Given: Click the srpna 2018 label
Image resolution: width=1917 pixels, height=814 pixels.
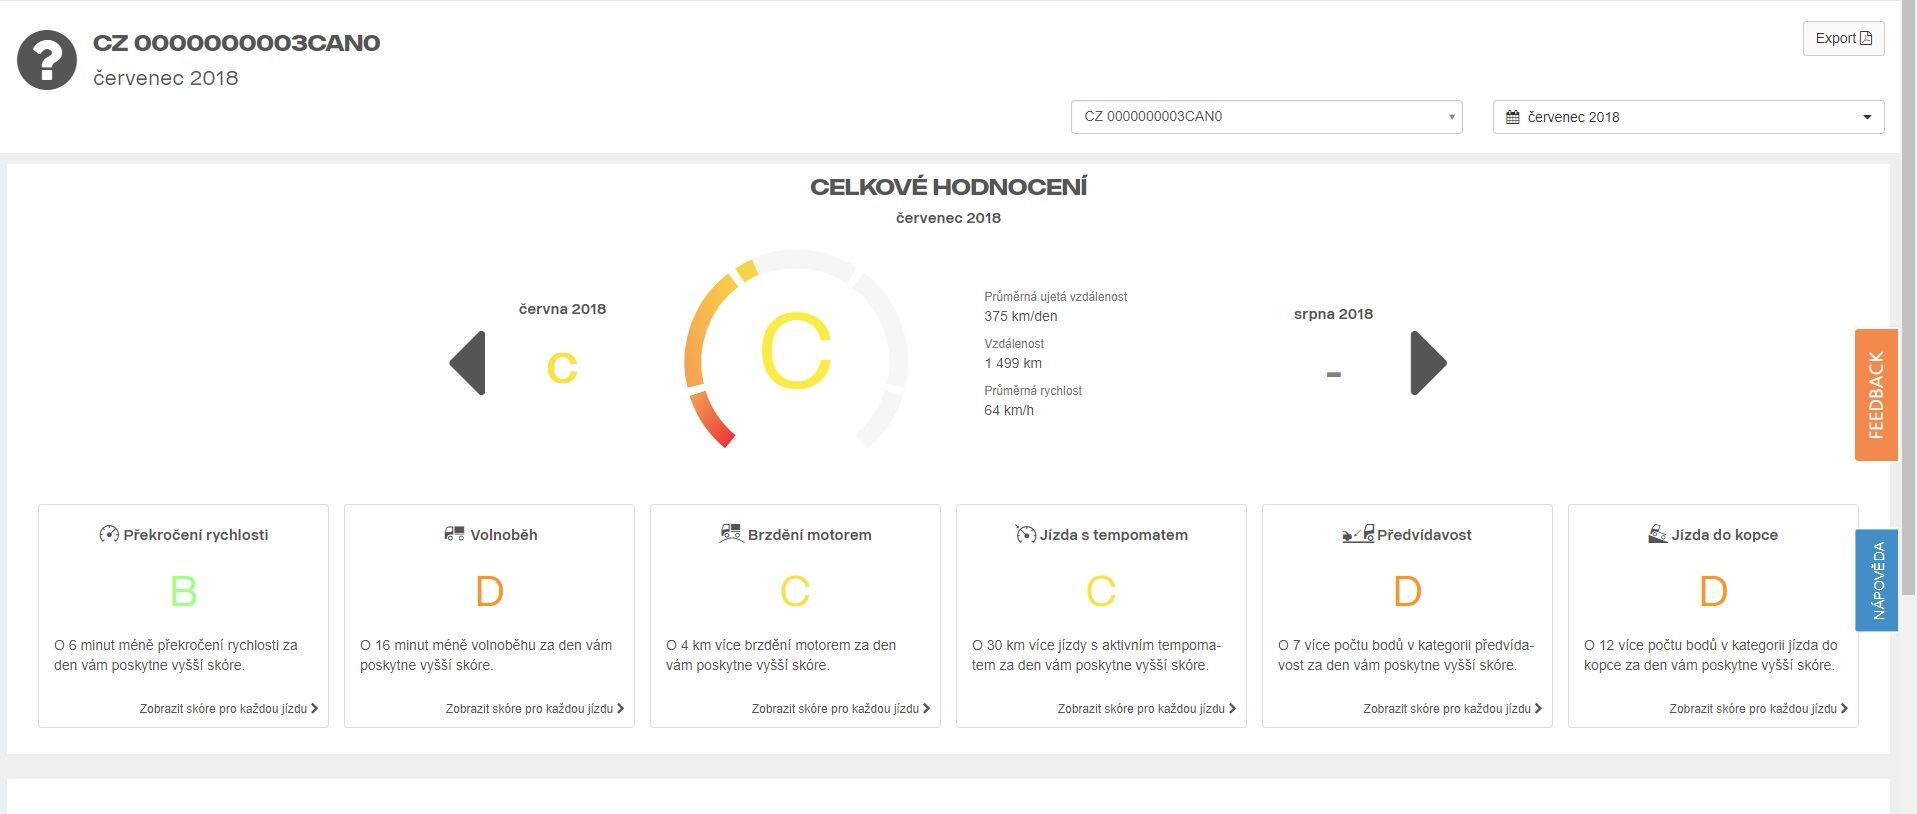Looking at the screenshot, I should 1333,314.
